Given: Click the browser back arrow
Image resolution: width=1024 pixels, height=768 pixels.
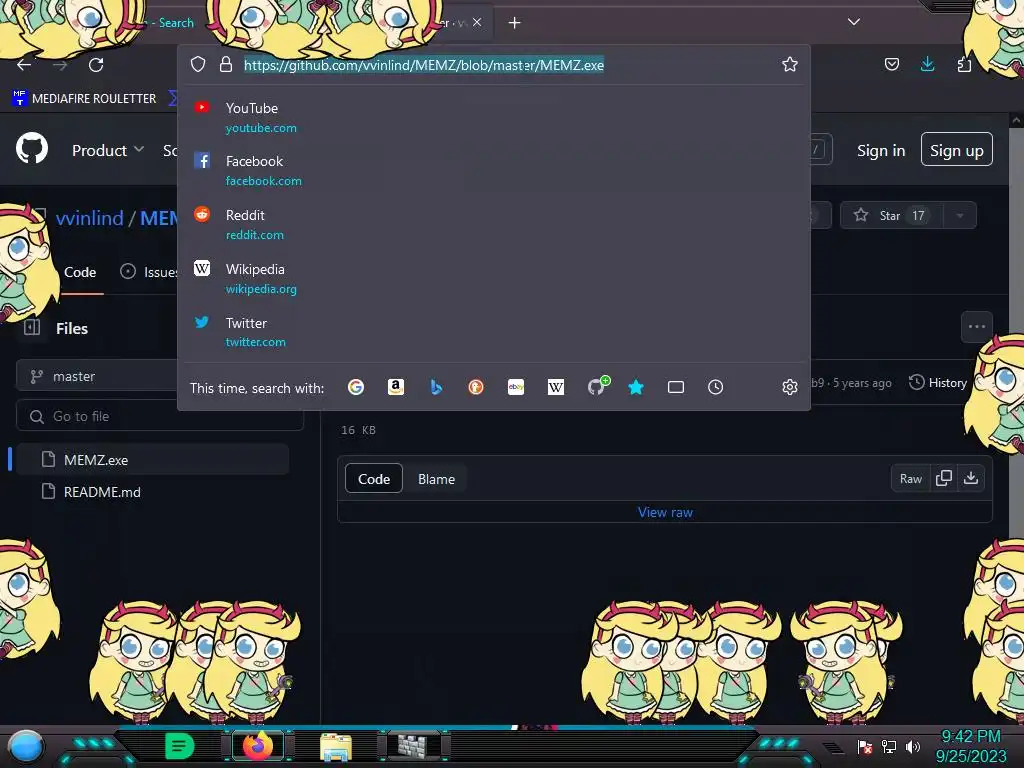Looking at the screenshot, I should pyautogui.click(x=24, y=65).
